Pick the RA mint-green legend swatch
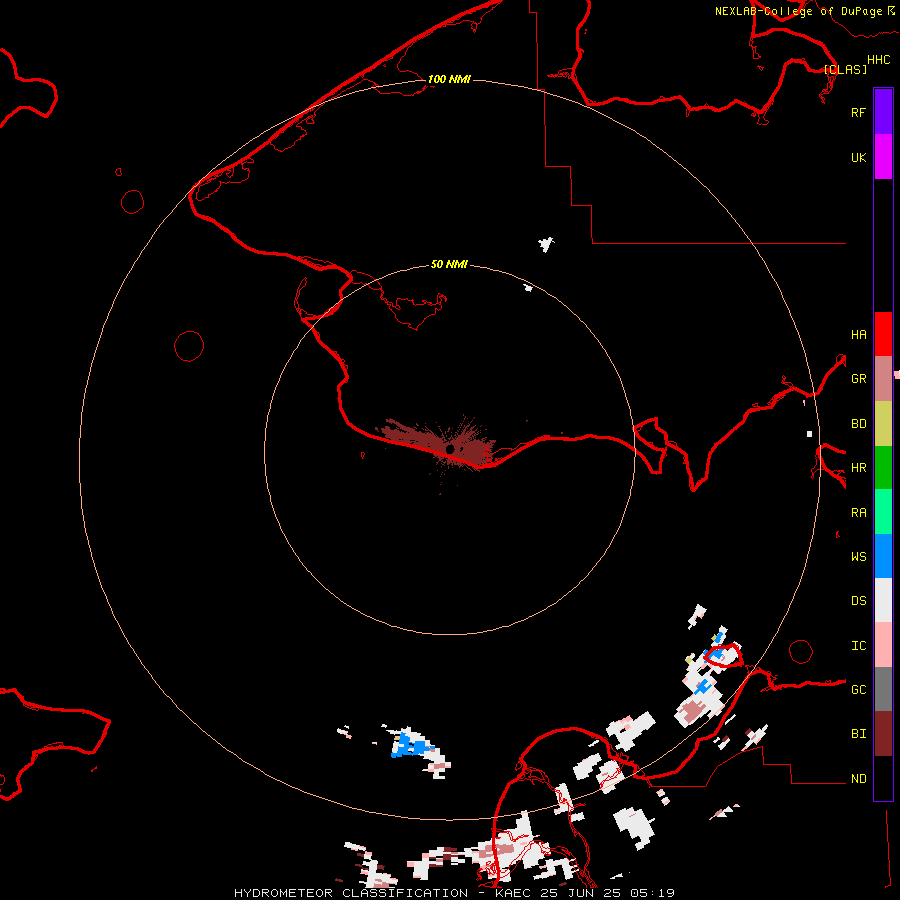 [883, 512]
